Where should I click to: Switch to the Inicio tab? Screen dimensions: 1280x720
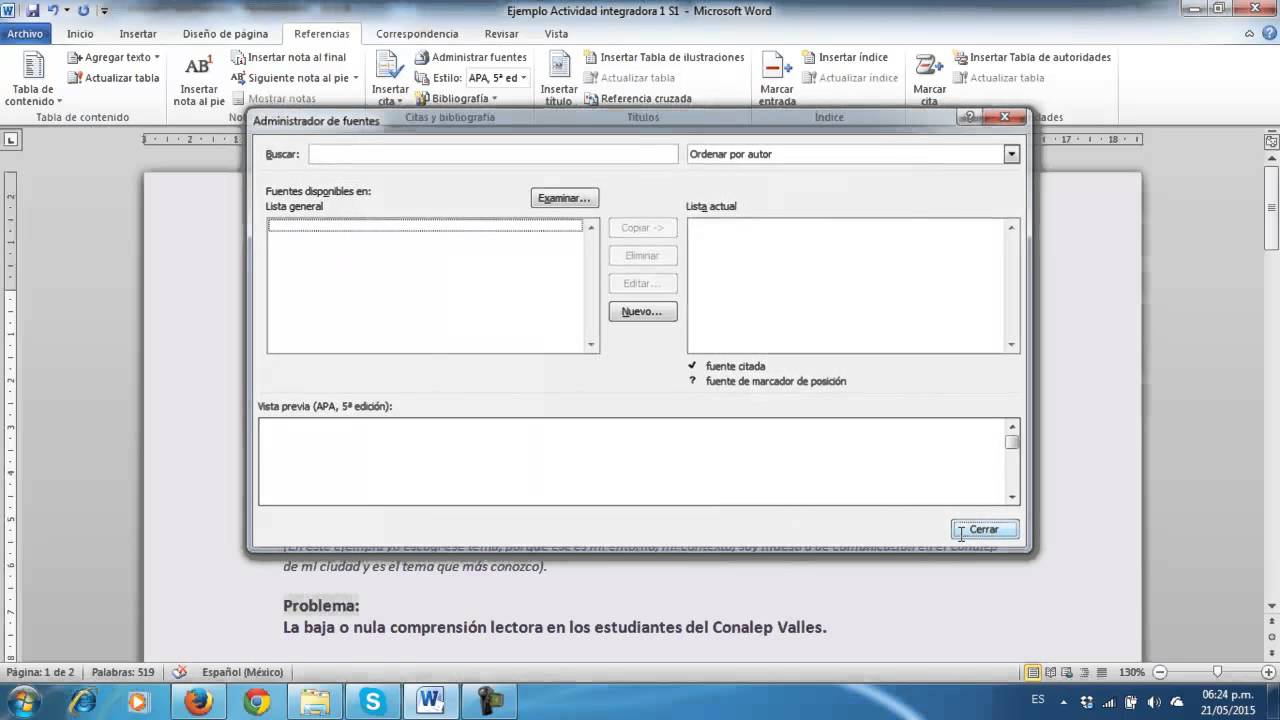80,34
